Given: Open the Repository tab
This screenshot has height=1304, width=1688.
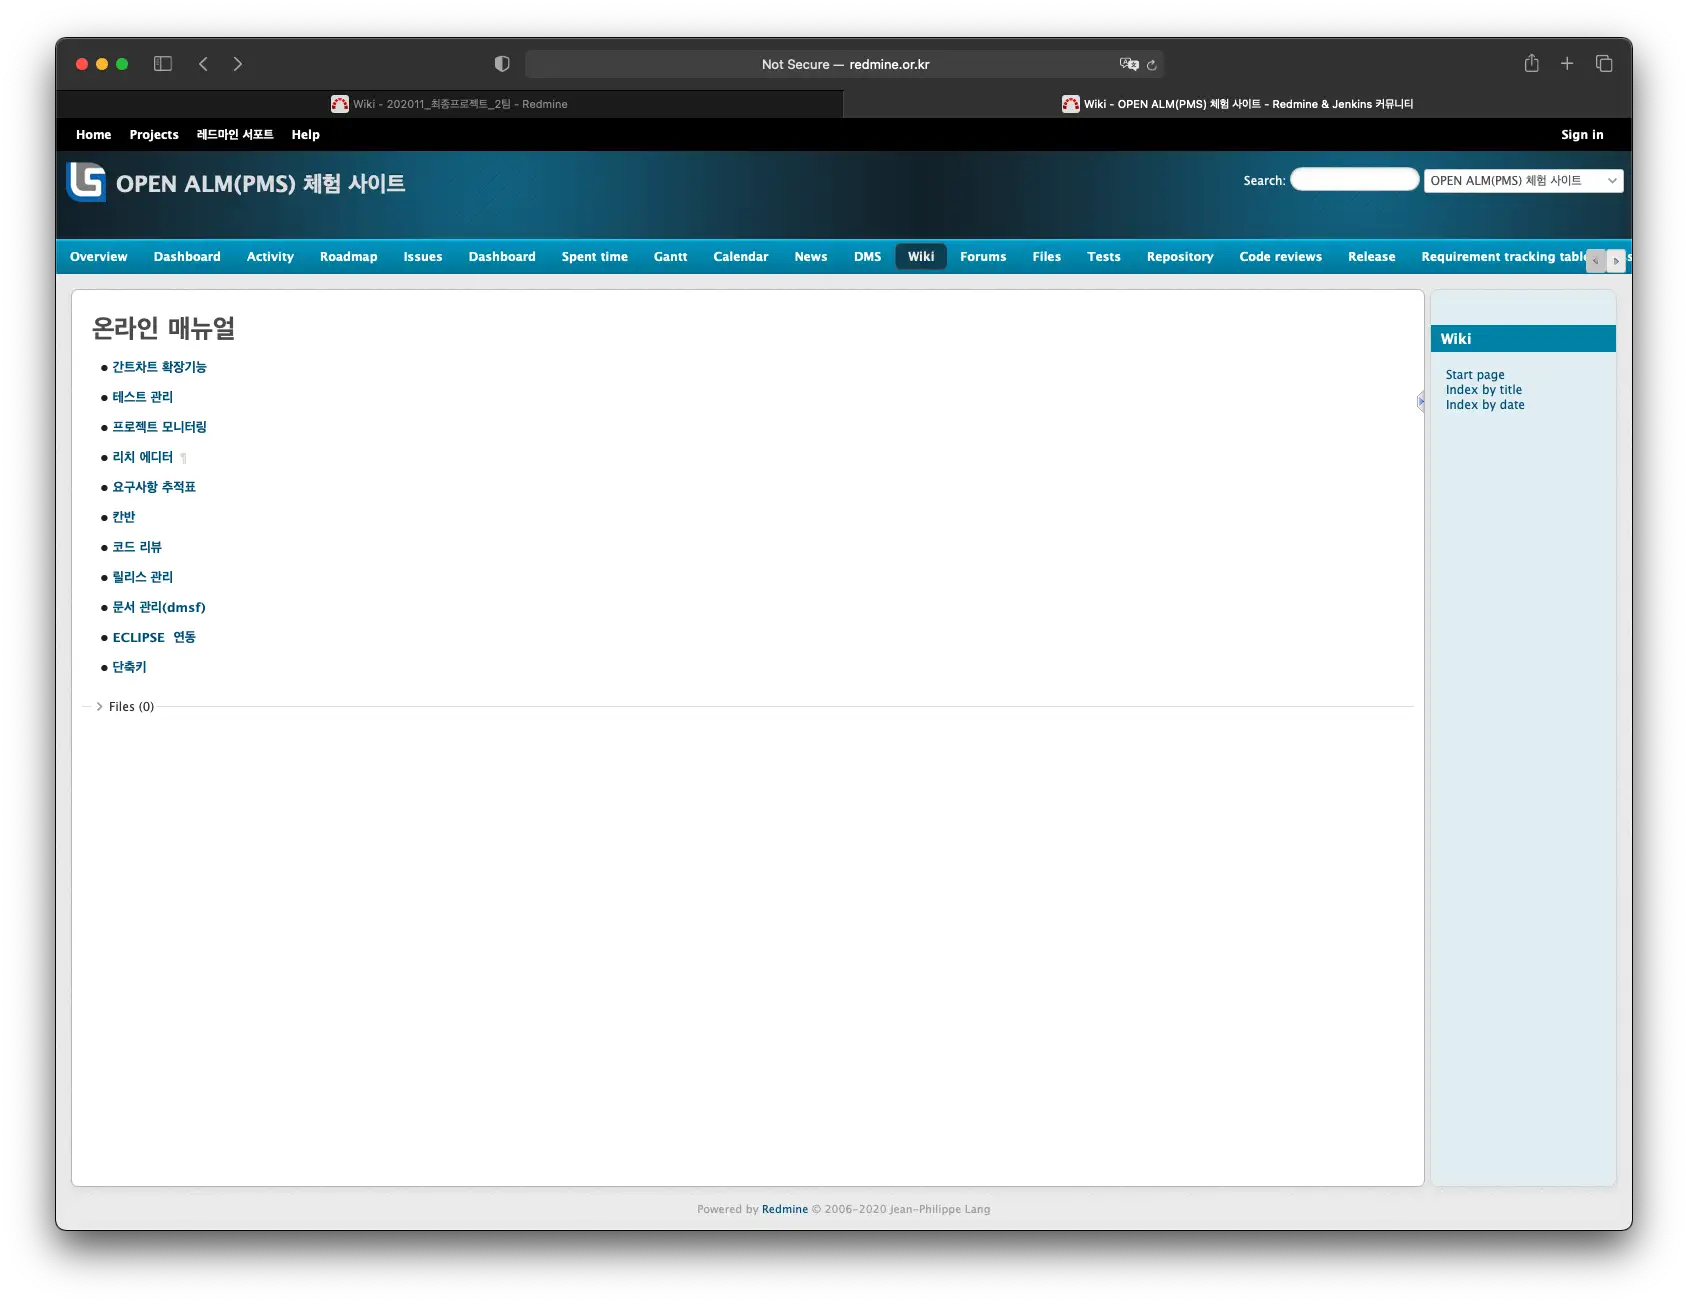Looking at the screenshot, I should [x=1180, y=257].
